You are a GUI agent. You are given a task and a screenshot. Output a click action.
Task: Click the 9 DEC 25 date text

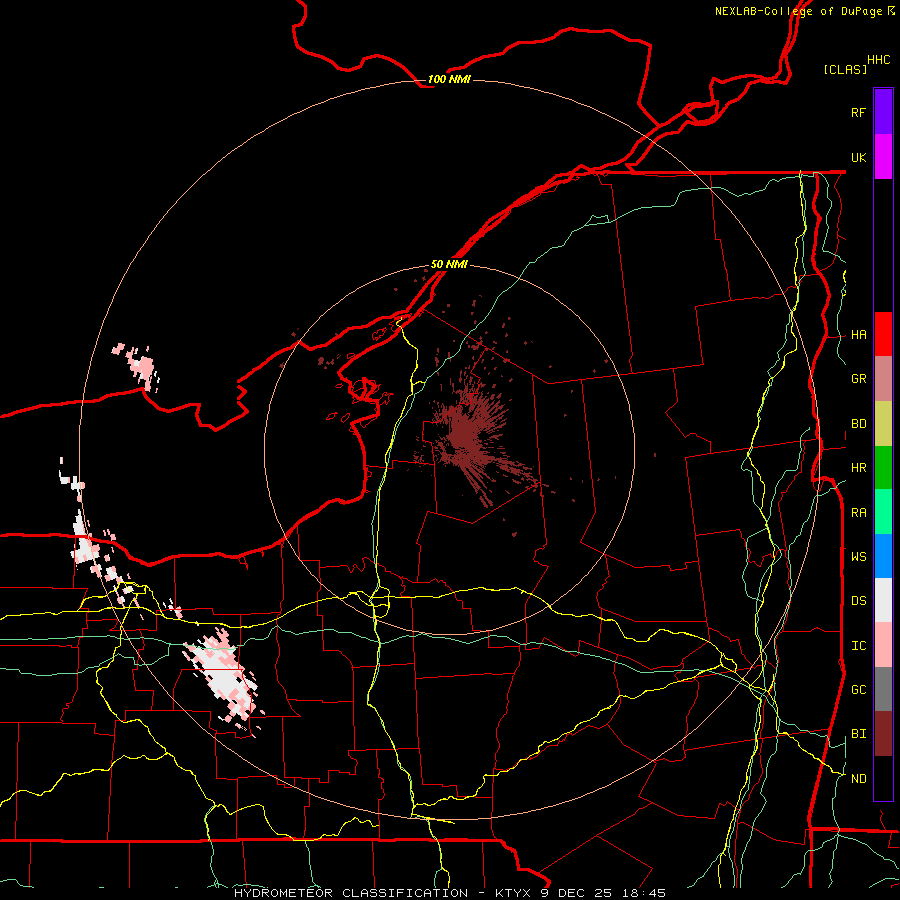[576, 893]
